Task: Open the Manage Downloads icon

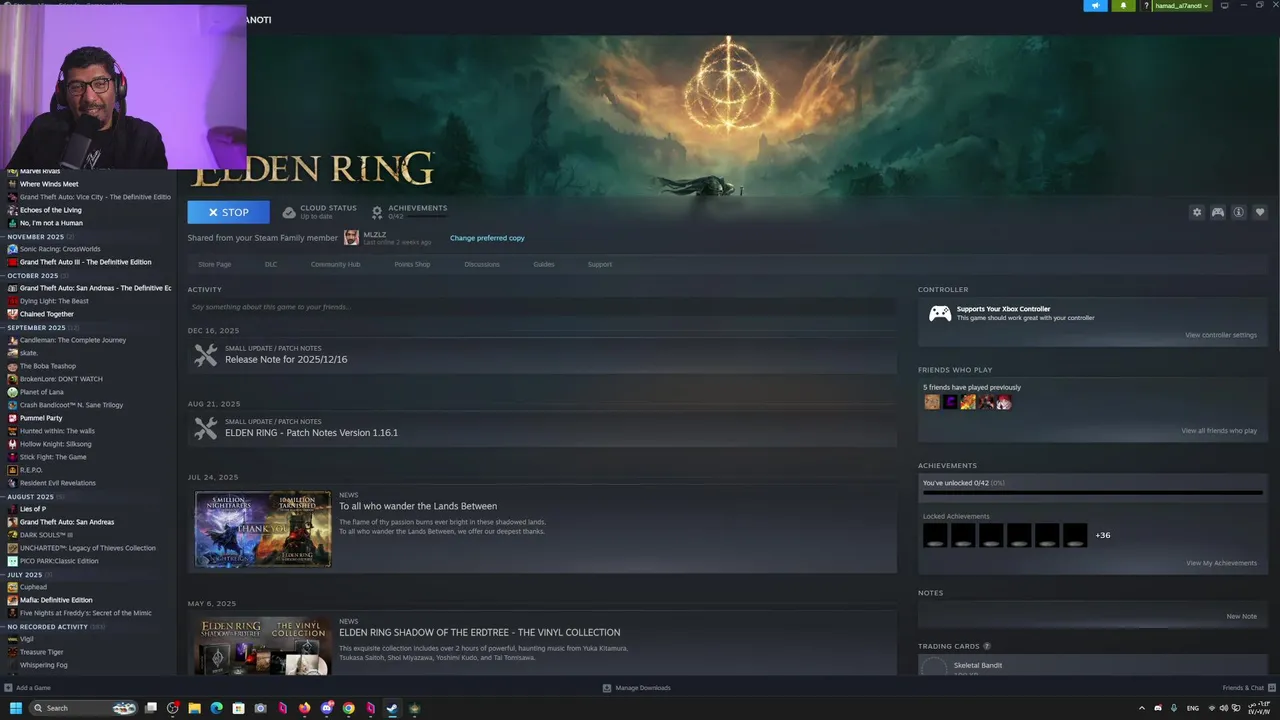Action: click(x=607, y=688)
